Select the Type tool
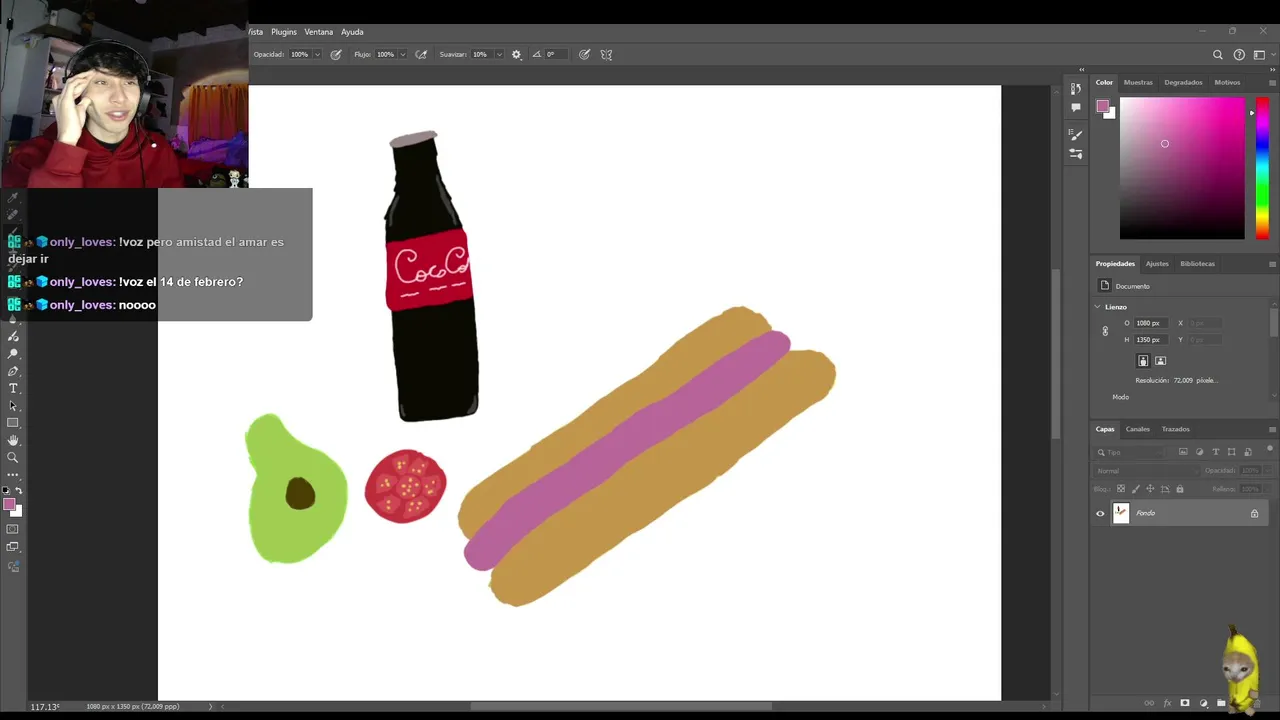 (x=13, y=388)
